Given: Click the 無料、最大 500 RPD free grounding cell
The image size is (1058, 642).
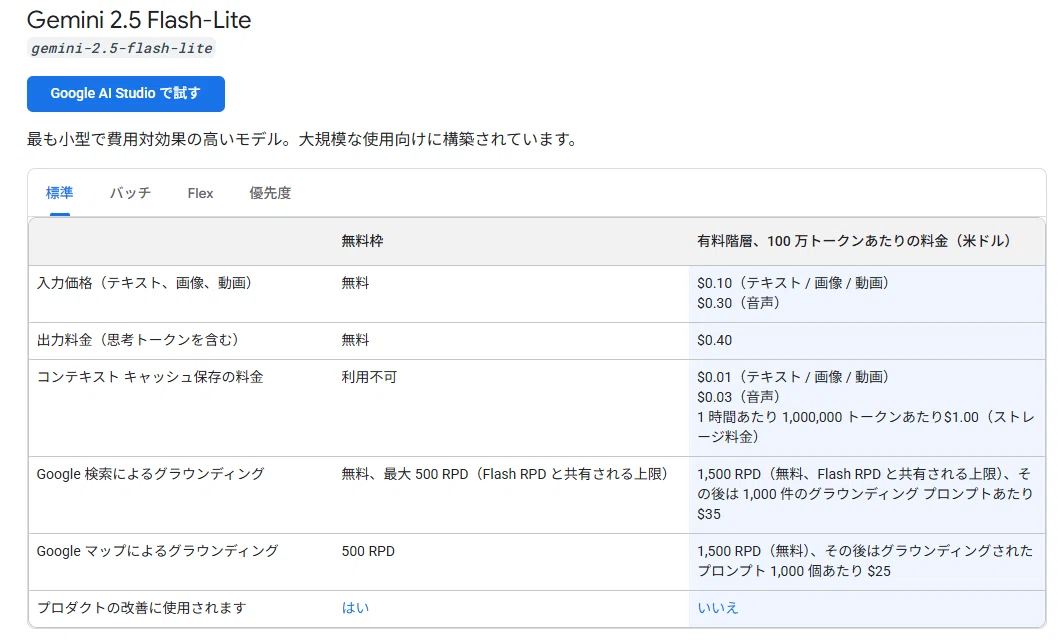Looking at the screenshot, I should [x=505, y=474].
